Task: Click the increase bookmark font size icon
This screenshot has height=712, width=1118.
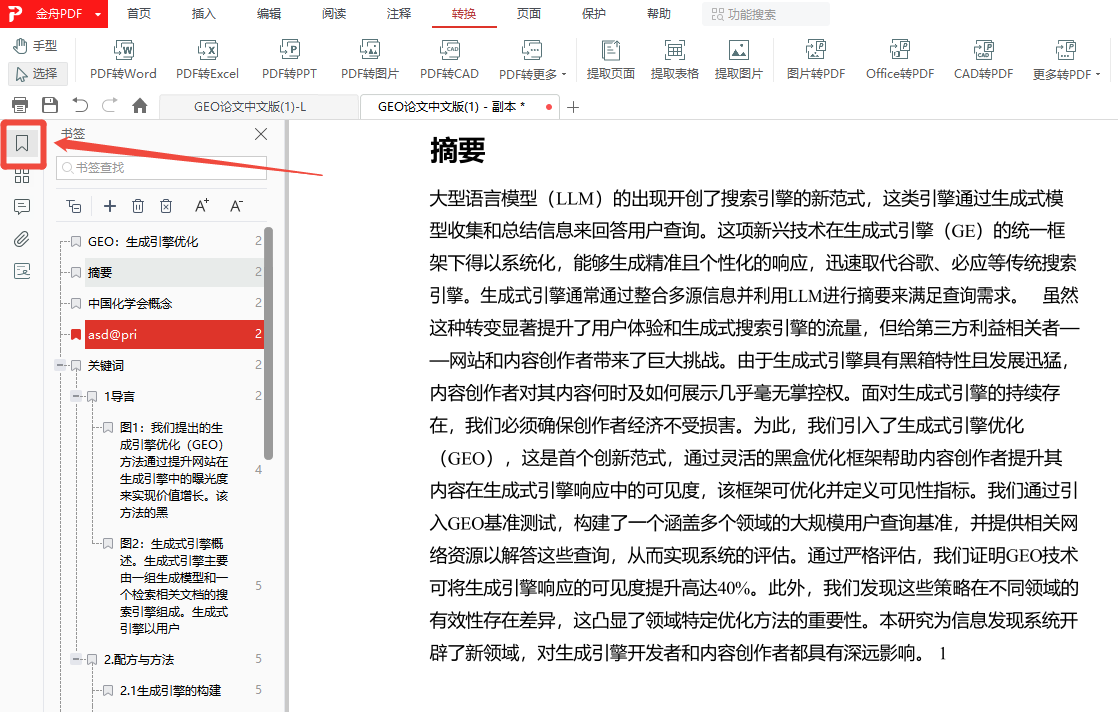Action: (202, 206)
